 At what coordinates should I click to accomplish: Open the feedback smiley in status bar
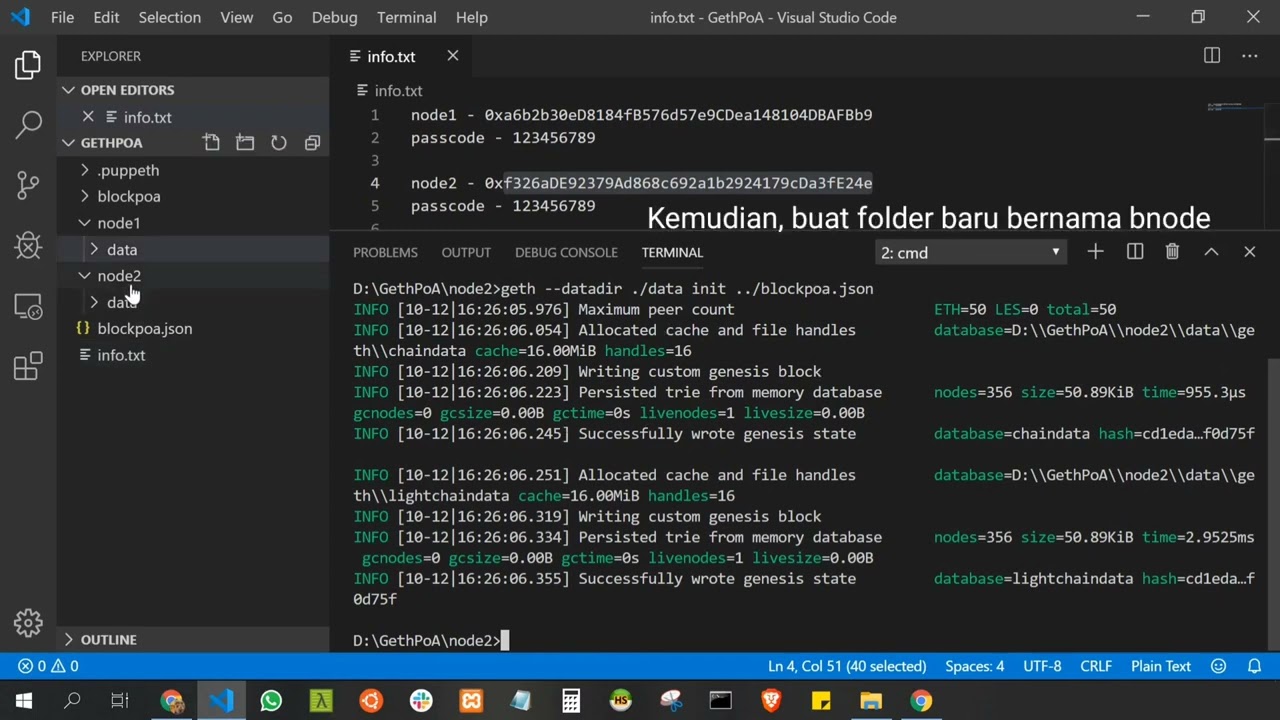(1218, 666)
